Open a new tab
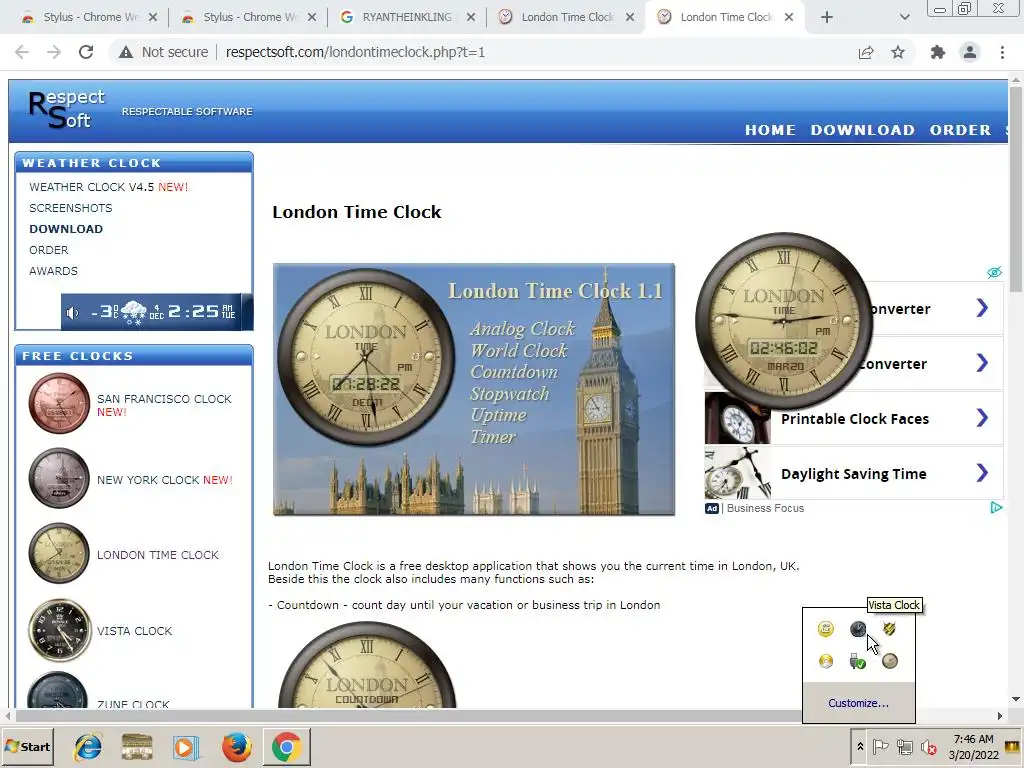This screenshot has width=1024, height=768. point(827,17)
